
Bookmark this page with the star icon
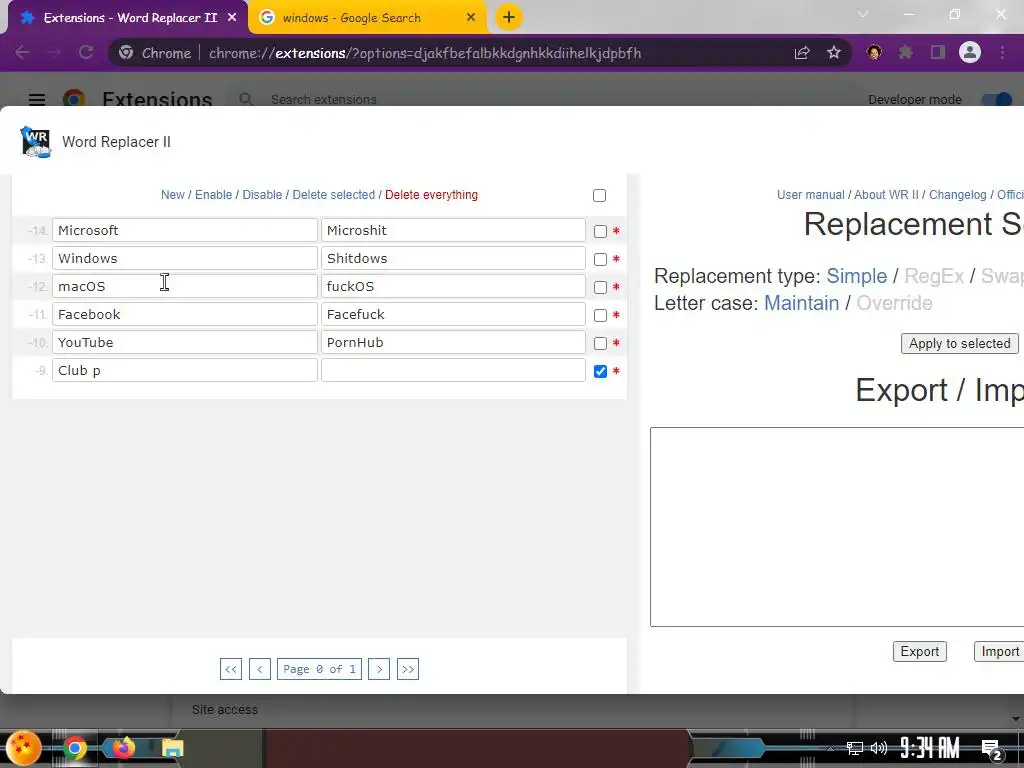click(834, 52)
